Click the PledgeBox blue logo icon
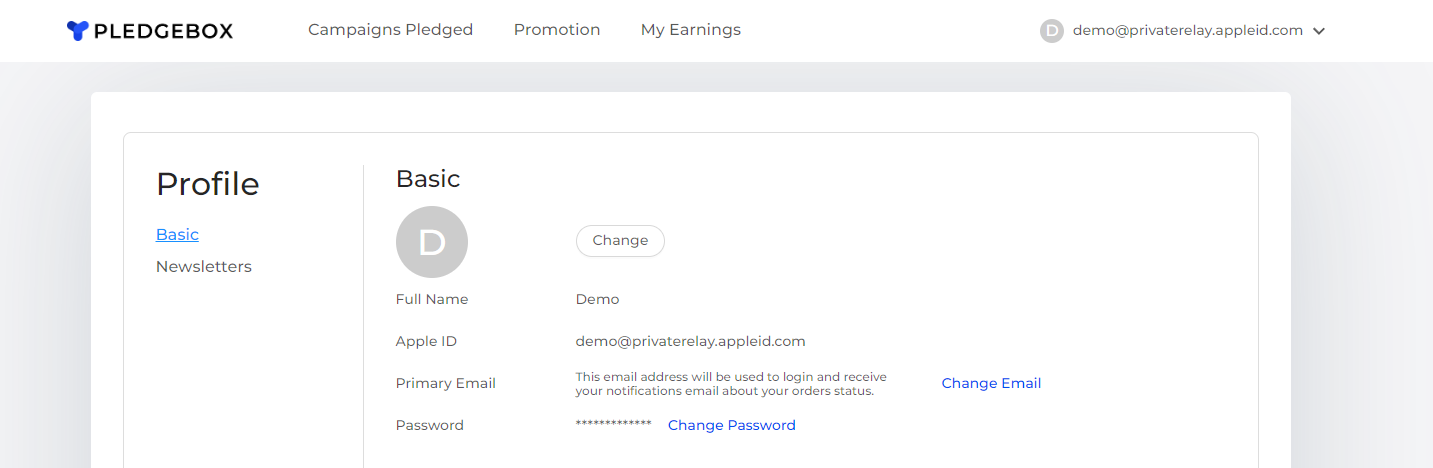Viewport: 1433px width, 468px height. click(78, 31)
